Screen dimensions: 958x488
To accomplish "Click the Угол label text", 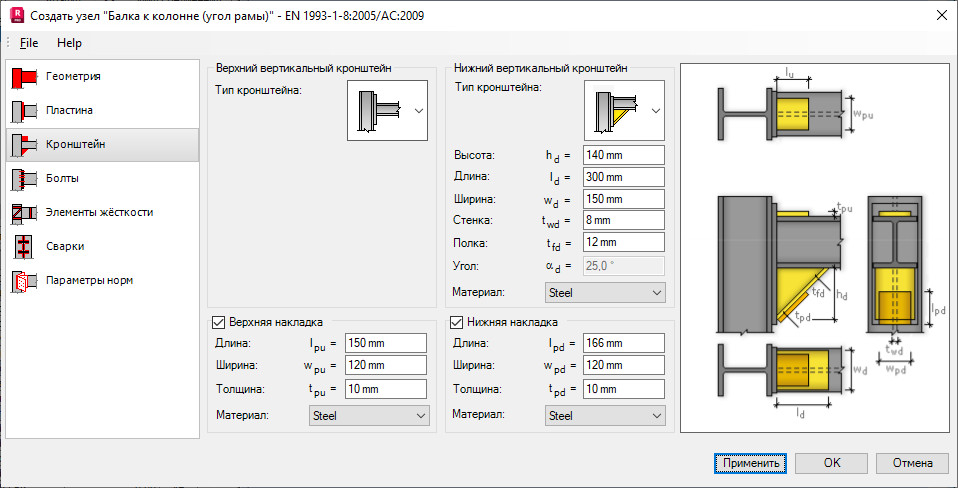I will tap(465, 266).
